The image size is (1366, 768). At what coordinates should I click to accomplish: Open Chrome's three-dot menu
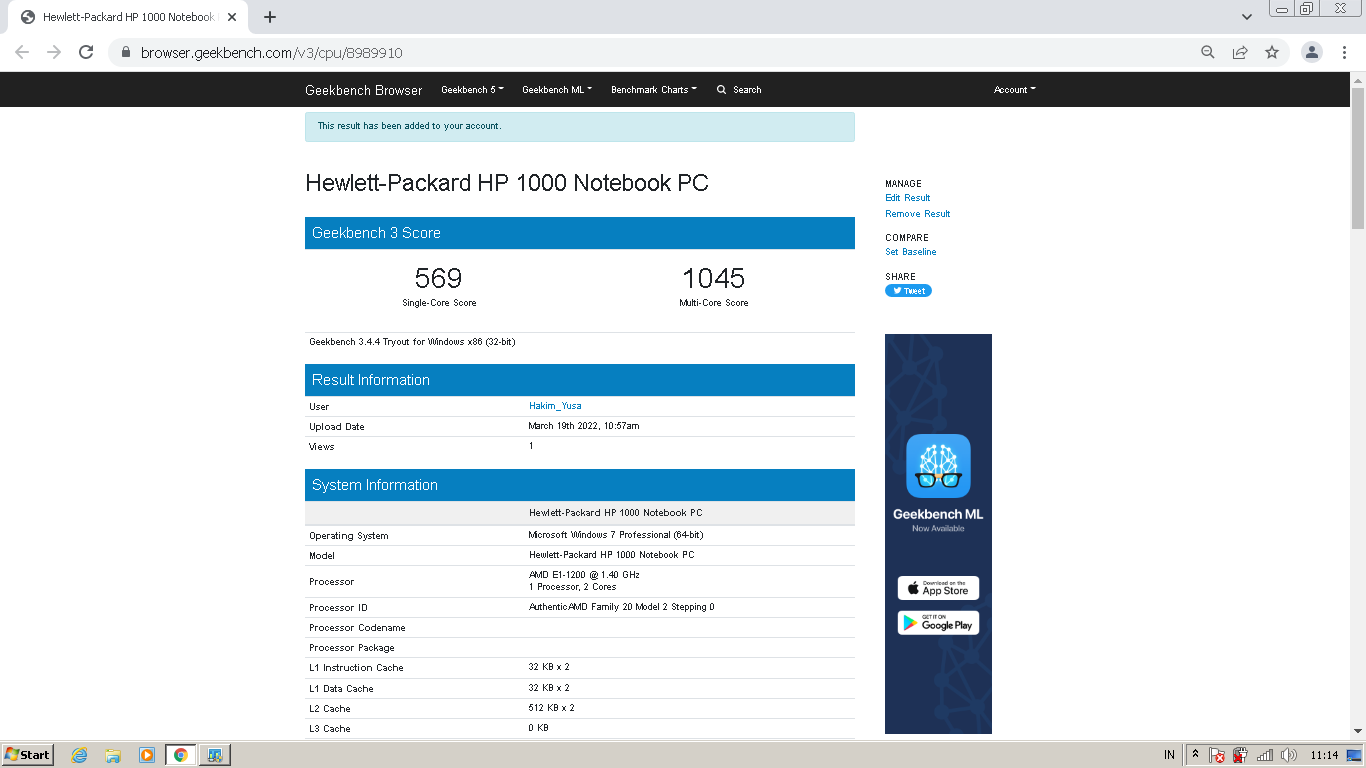tap(1343, 52)
